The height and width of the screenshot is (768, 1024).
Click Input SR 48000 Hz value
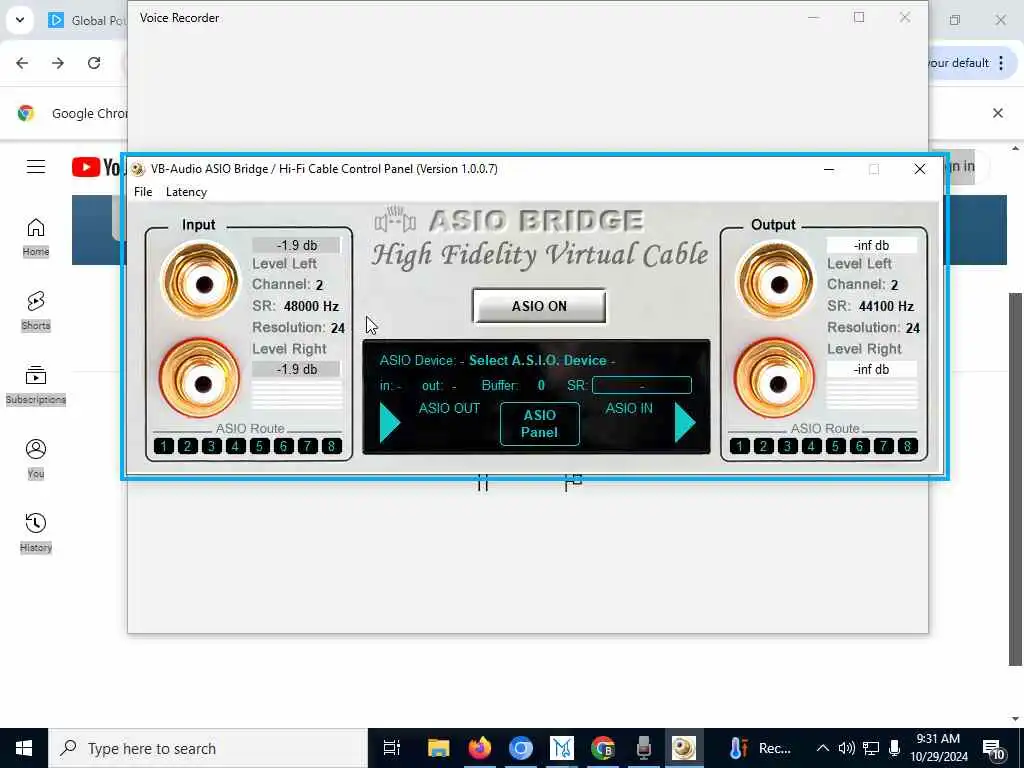point(311,306)
